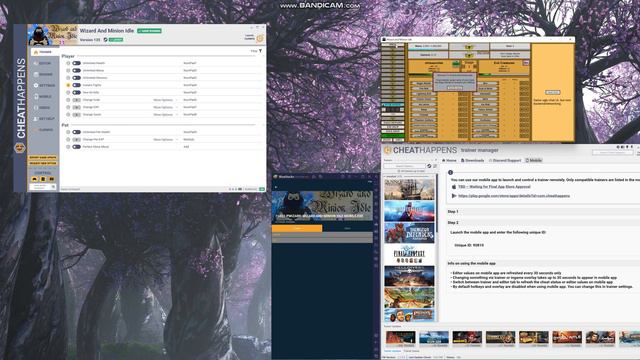640x360 pixels.
Task: Open the Downloads tab in trainer manager
Action: click(472, 160)
